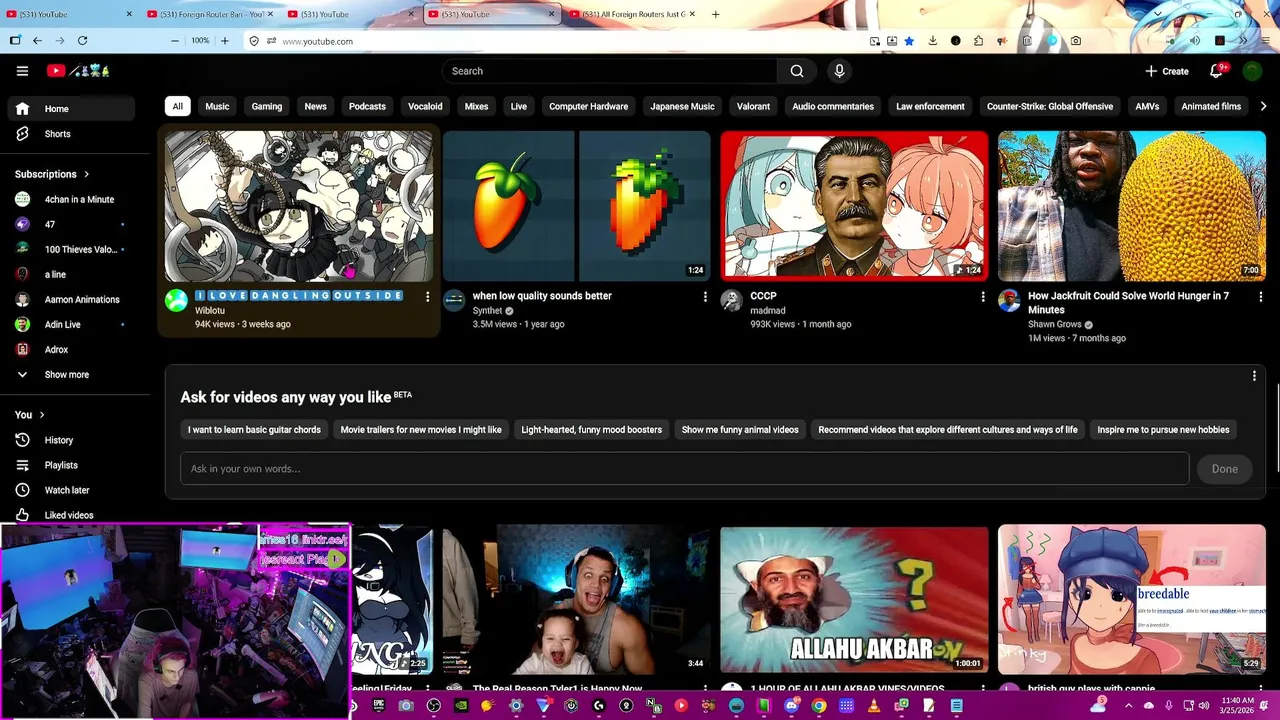The width and height of the screenshot is (1280, 720).
Task: Choose 'Show me funny animal videos' suggestion
Action: click(x=740, y=430)
